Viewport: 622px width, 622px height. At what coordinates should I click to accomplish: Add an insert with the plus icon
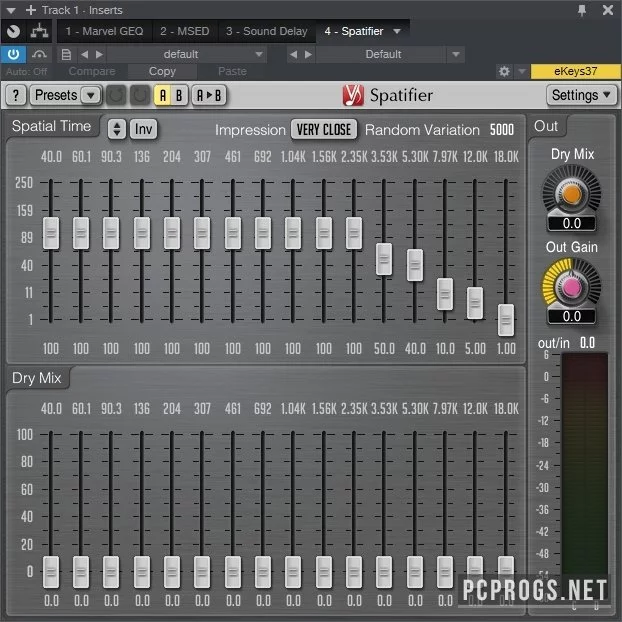31,10
